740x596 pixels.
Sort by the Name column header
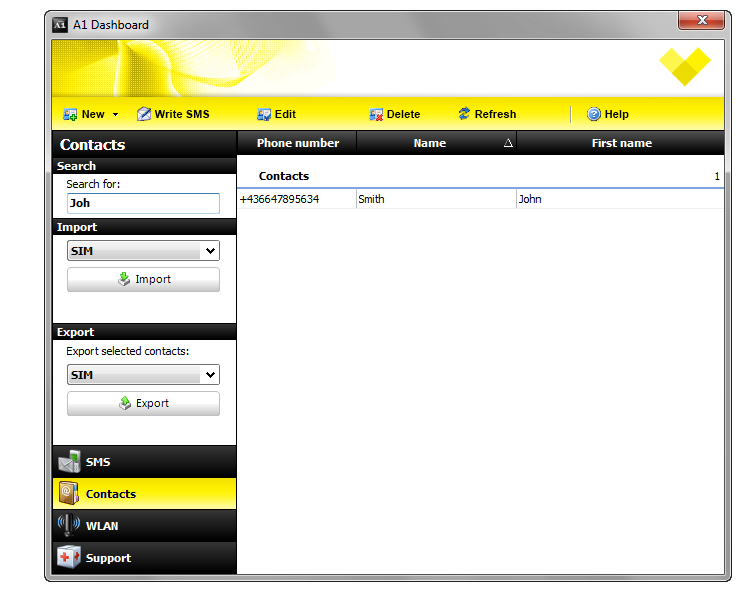pos(437,143)
